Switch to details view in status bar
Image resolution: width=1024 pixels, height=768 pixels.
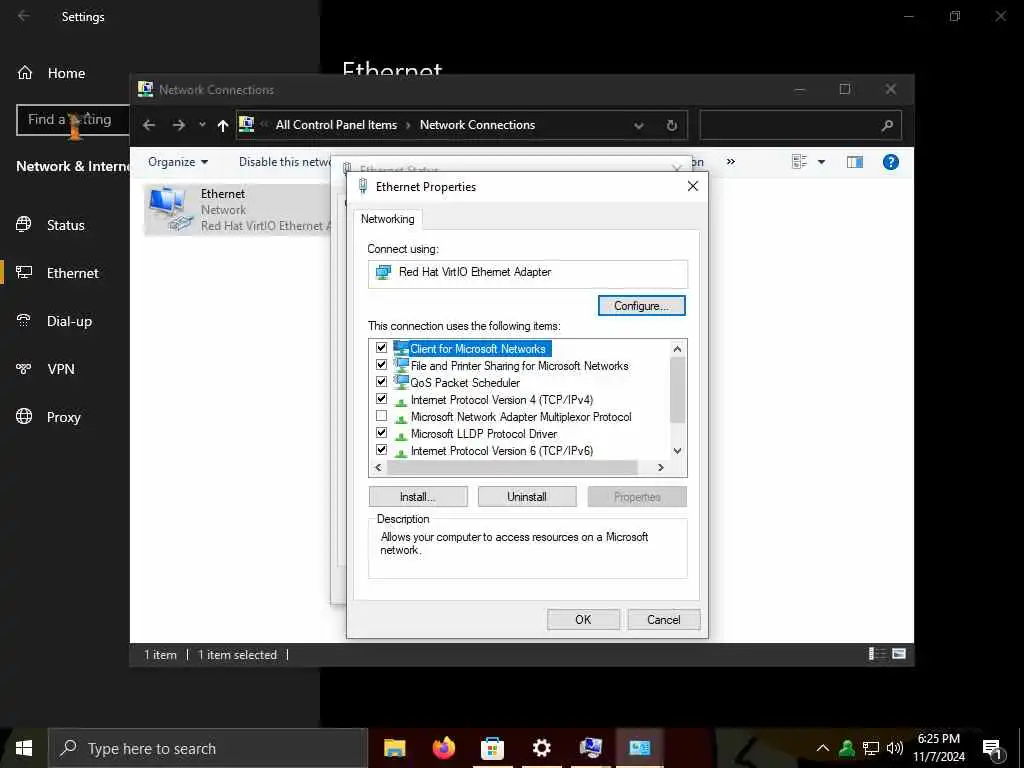tap(876, 654)
